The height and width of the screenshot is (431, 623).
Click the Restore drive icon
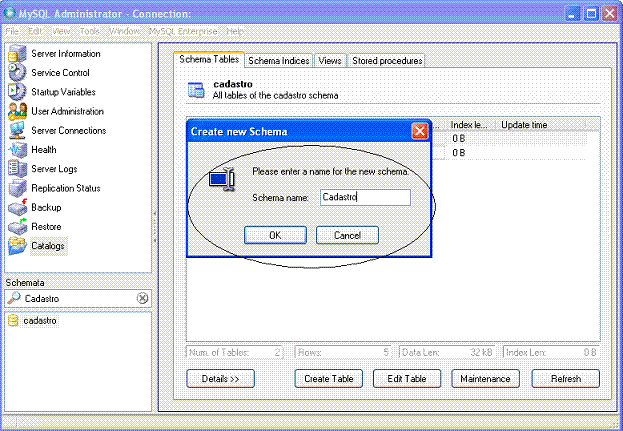[x=17, y=226]
